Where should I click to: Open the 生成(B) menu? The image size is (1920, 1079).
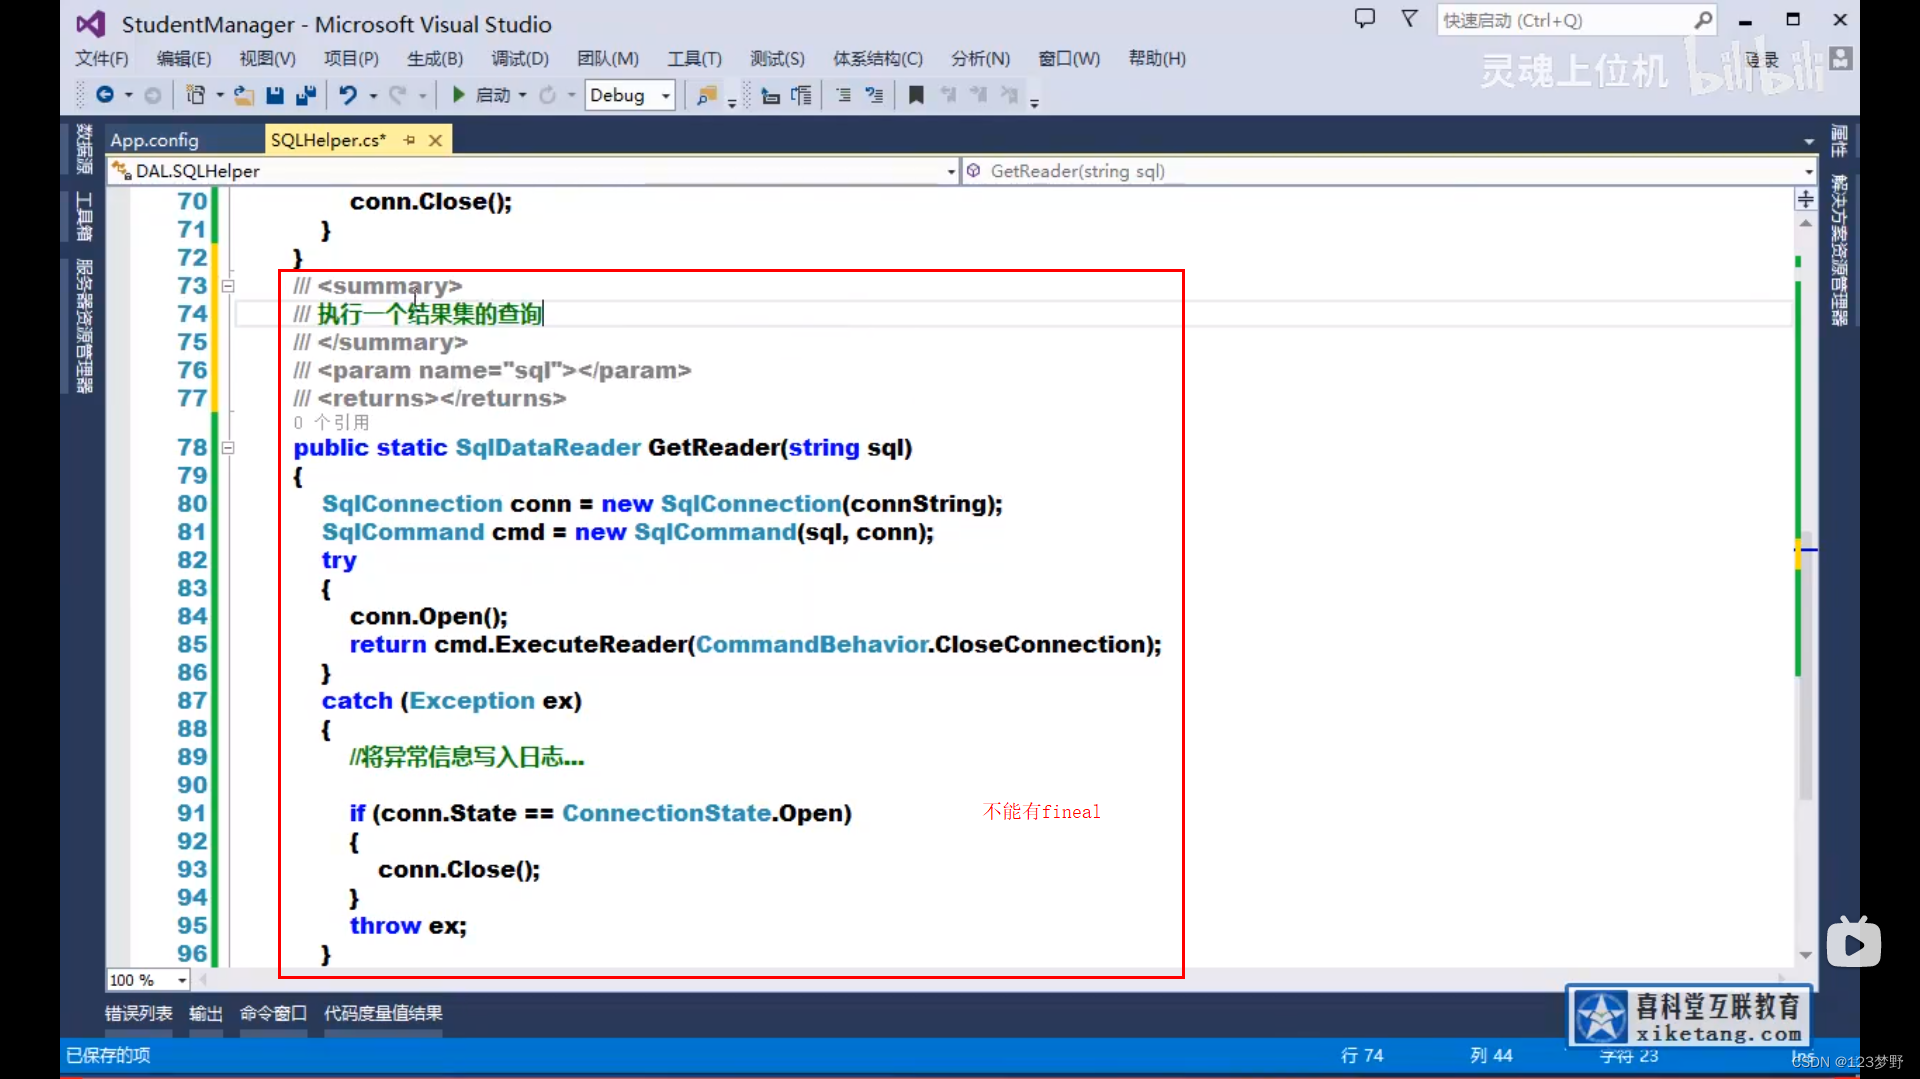click(x=435, y=58)
